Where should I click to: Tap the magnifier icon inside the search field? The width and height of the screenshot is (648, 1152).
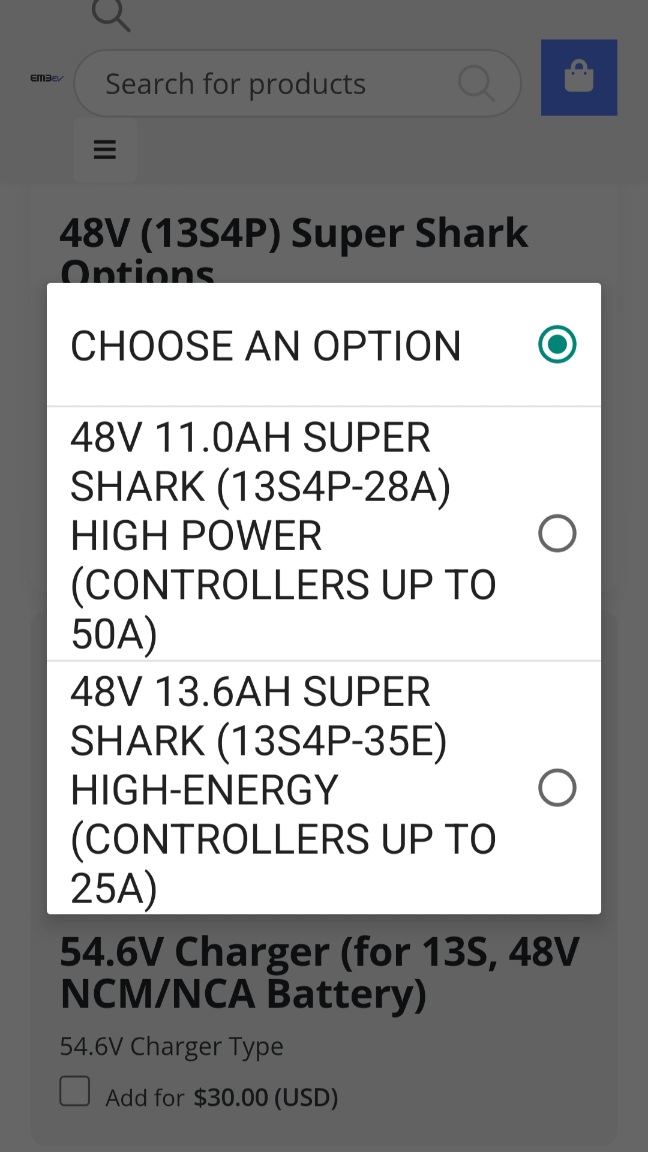coord(476,83)
